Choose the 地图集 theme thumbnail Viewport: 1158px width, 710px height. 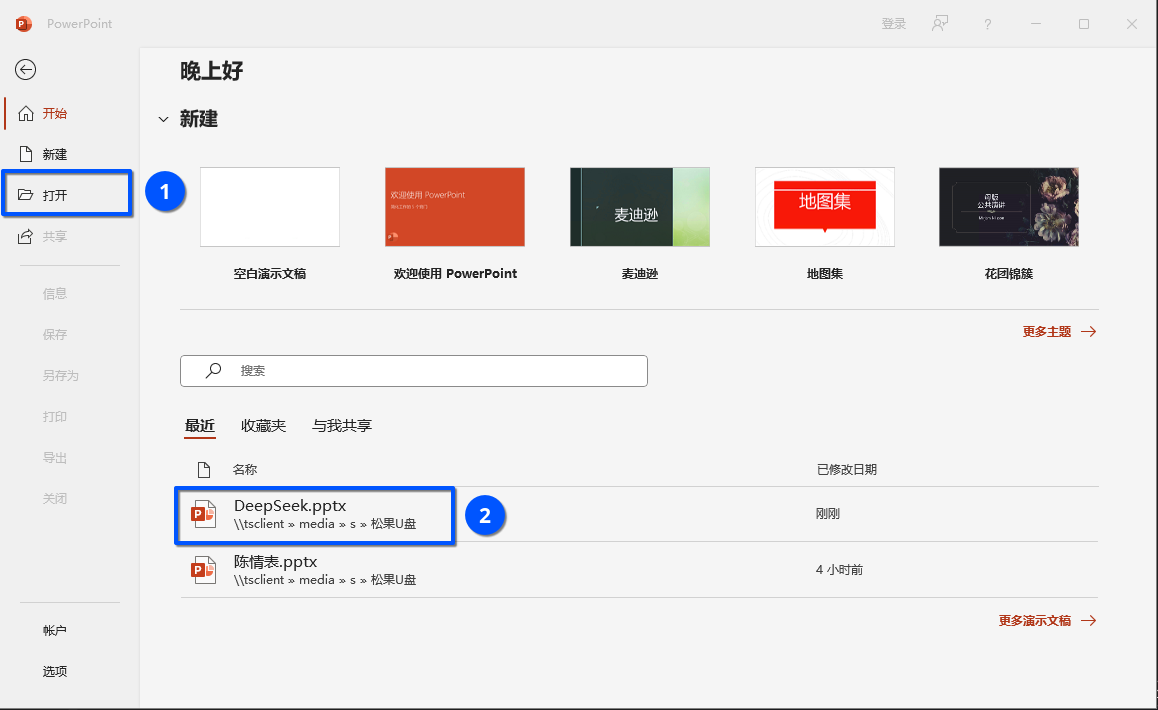(825, 207)
